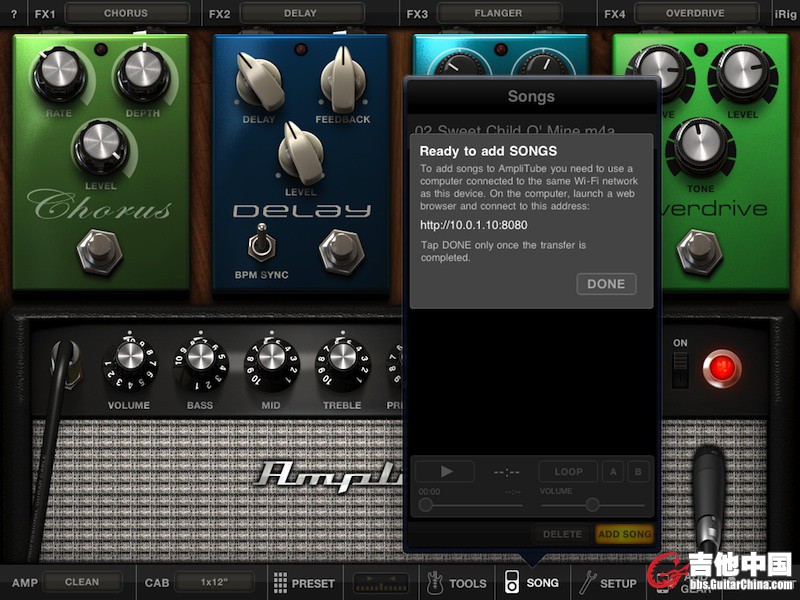Open the SETUP menu
Screen dimensions: 800x600
coord(608,583)
